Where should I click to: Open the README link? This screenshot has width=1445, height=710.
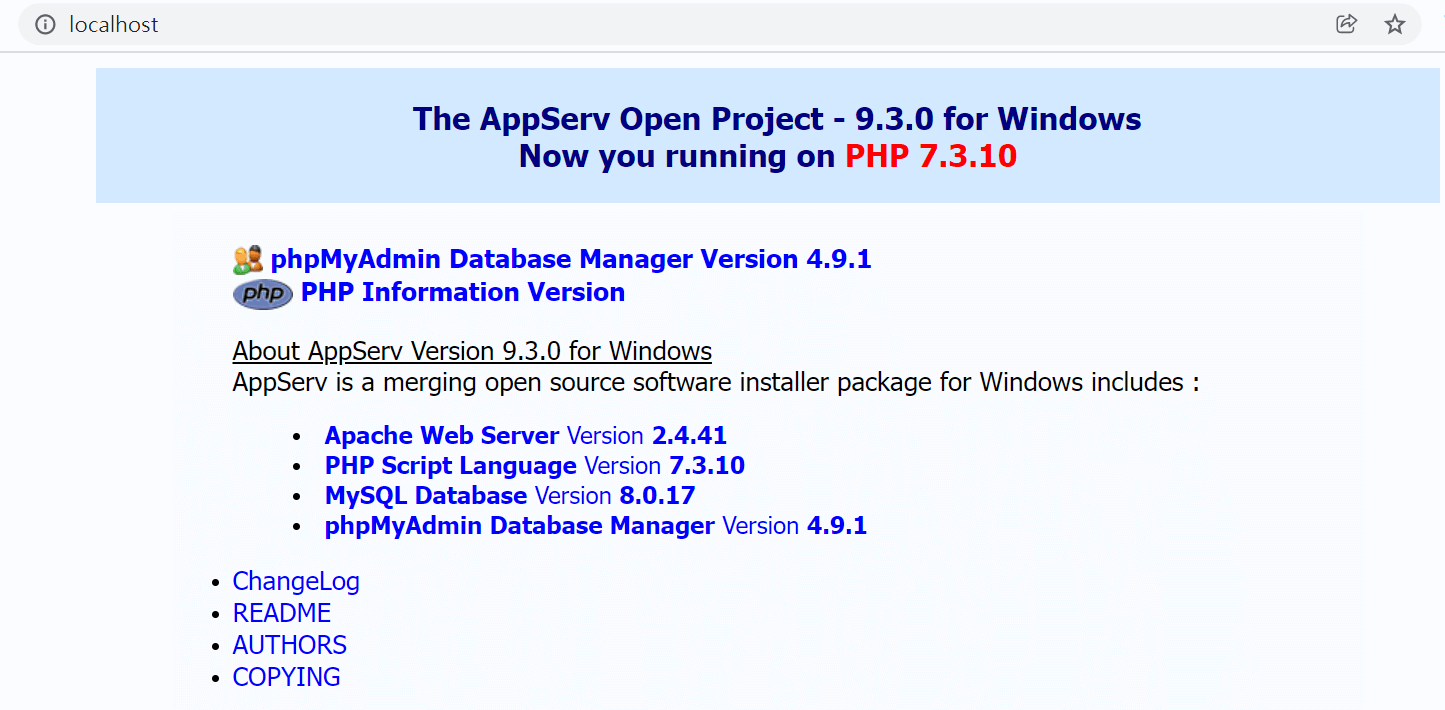[x=282, y=613]
